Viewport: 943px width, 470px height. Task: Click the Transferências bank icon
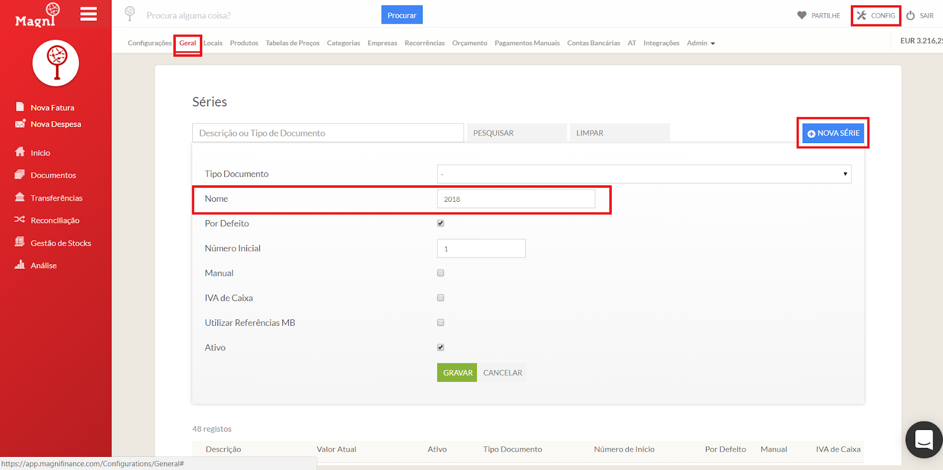point(19,198)
